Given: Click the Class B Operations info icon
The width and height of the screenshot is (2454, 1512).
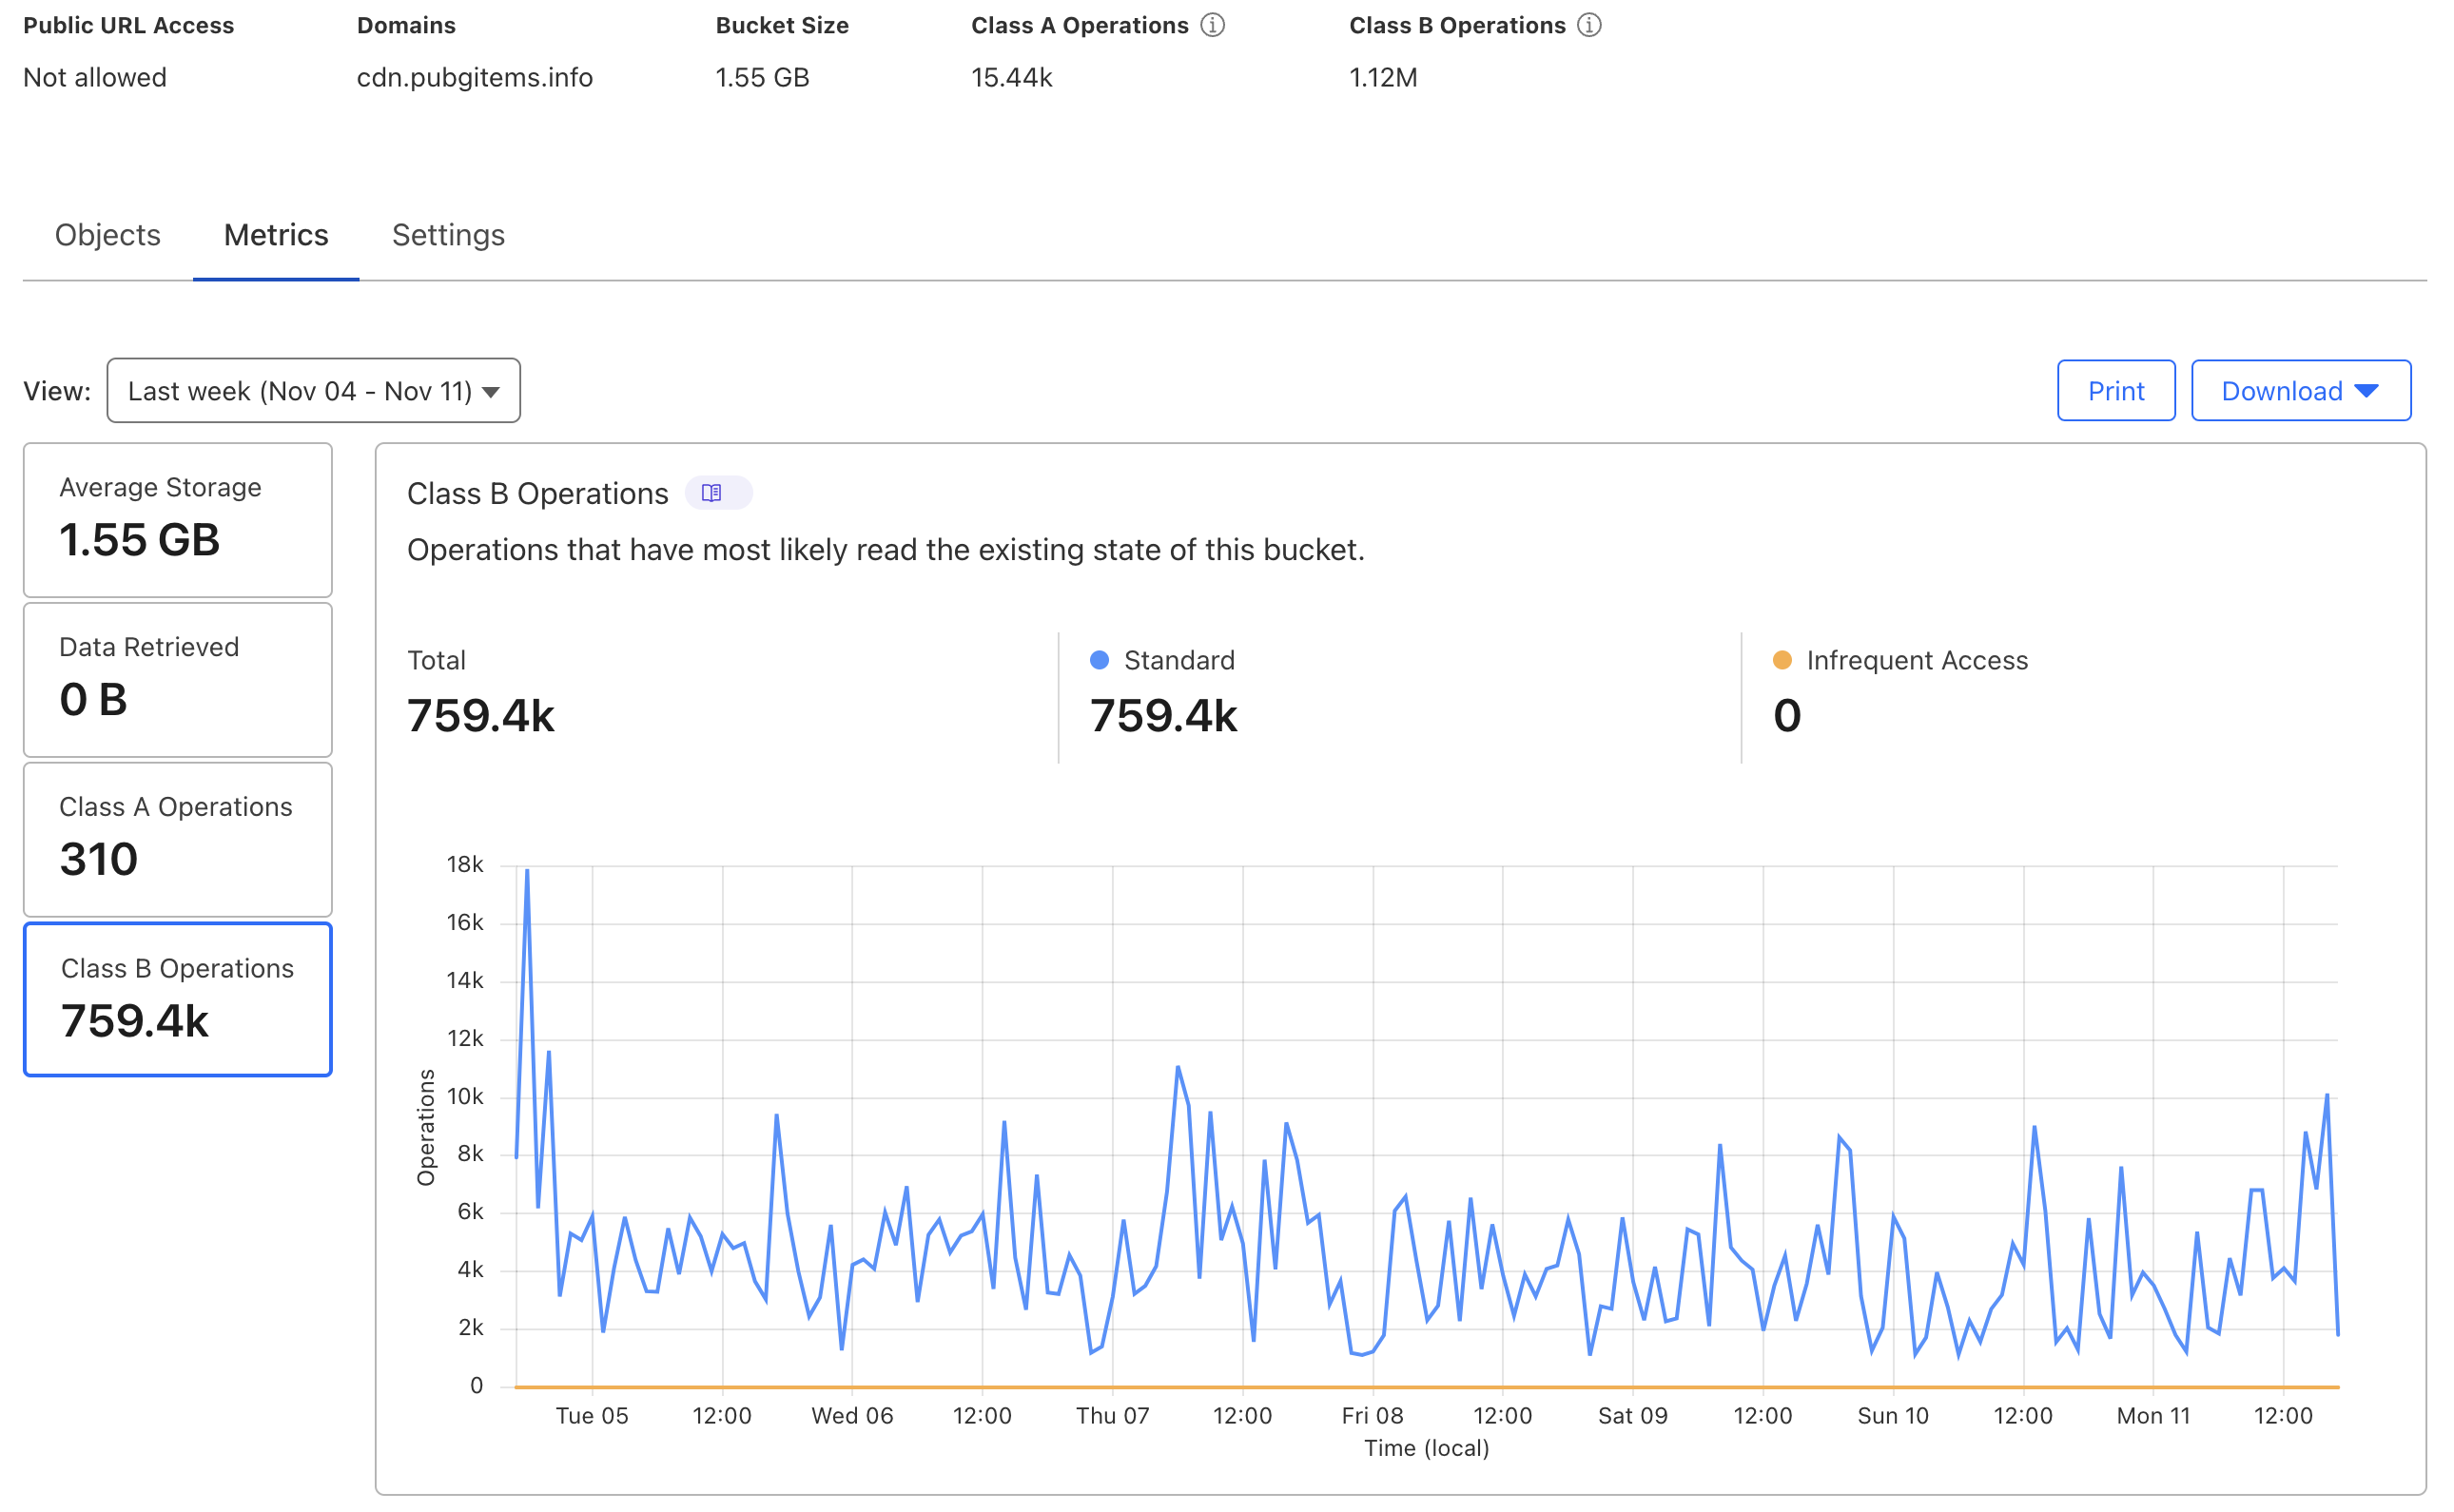Looking at the screenshot, I should click(x=1589, y=25).
